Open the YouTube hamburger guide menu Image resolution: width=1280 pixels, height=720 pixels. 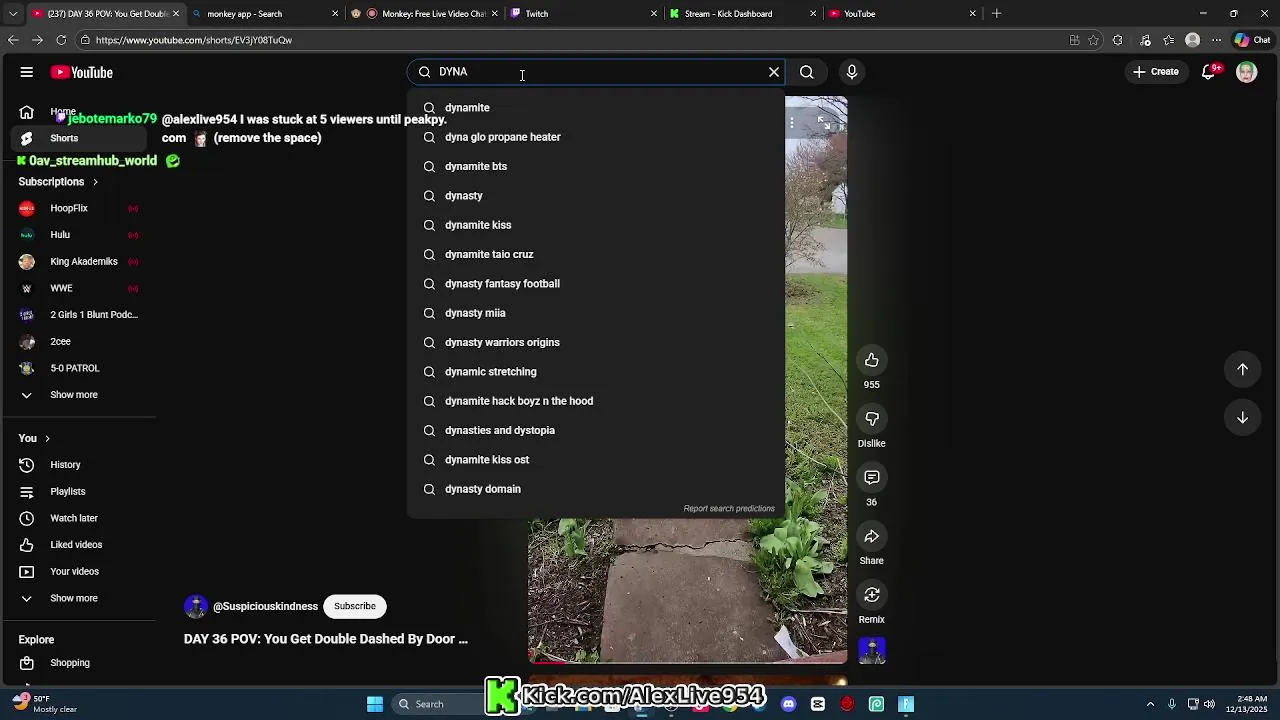tap(27, 72)
